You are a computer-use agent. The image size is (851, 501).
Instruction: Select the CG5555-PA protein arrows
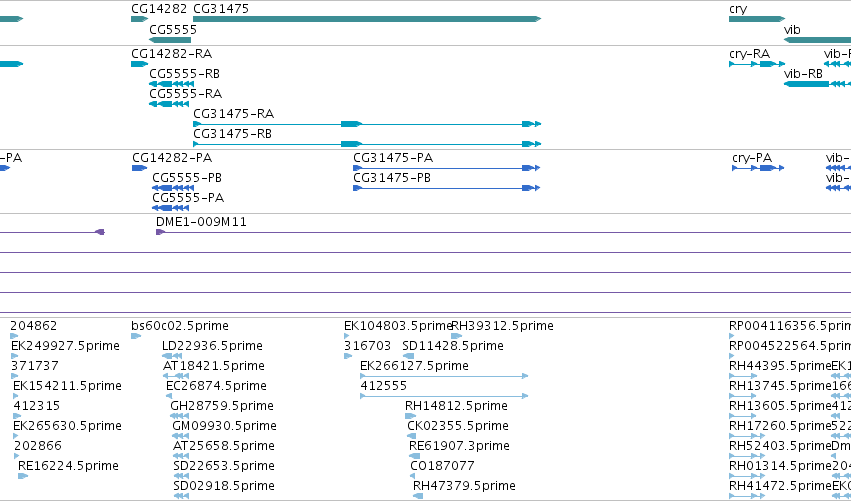[x=170, y=208]
